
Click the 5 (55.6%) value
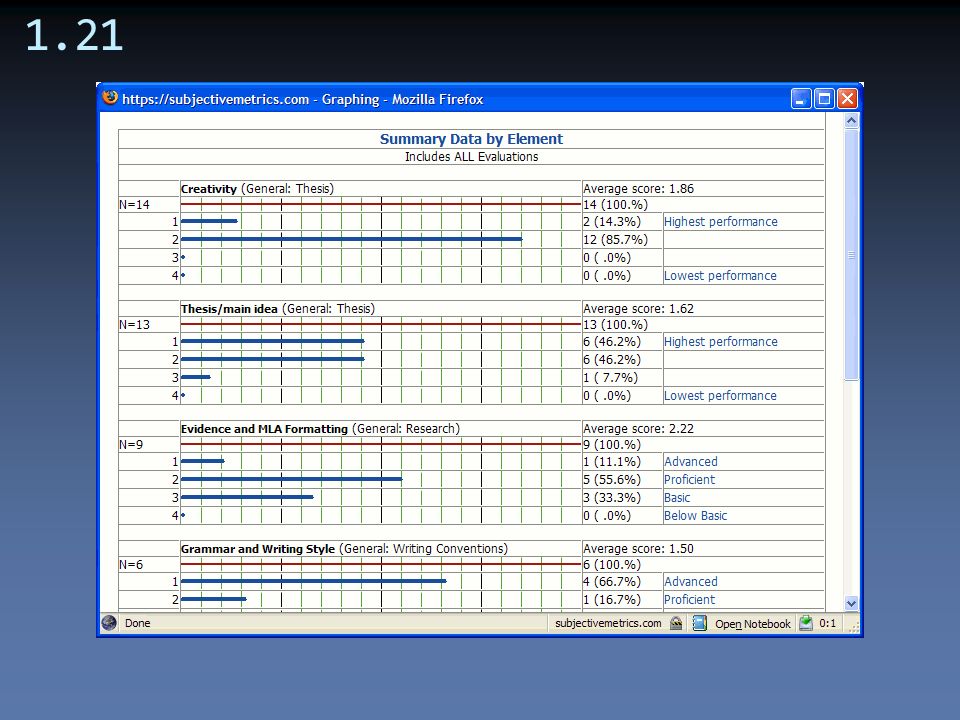(x=612, y=479)
